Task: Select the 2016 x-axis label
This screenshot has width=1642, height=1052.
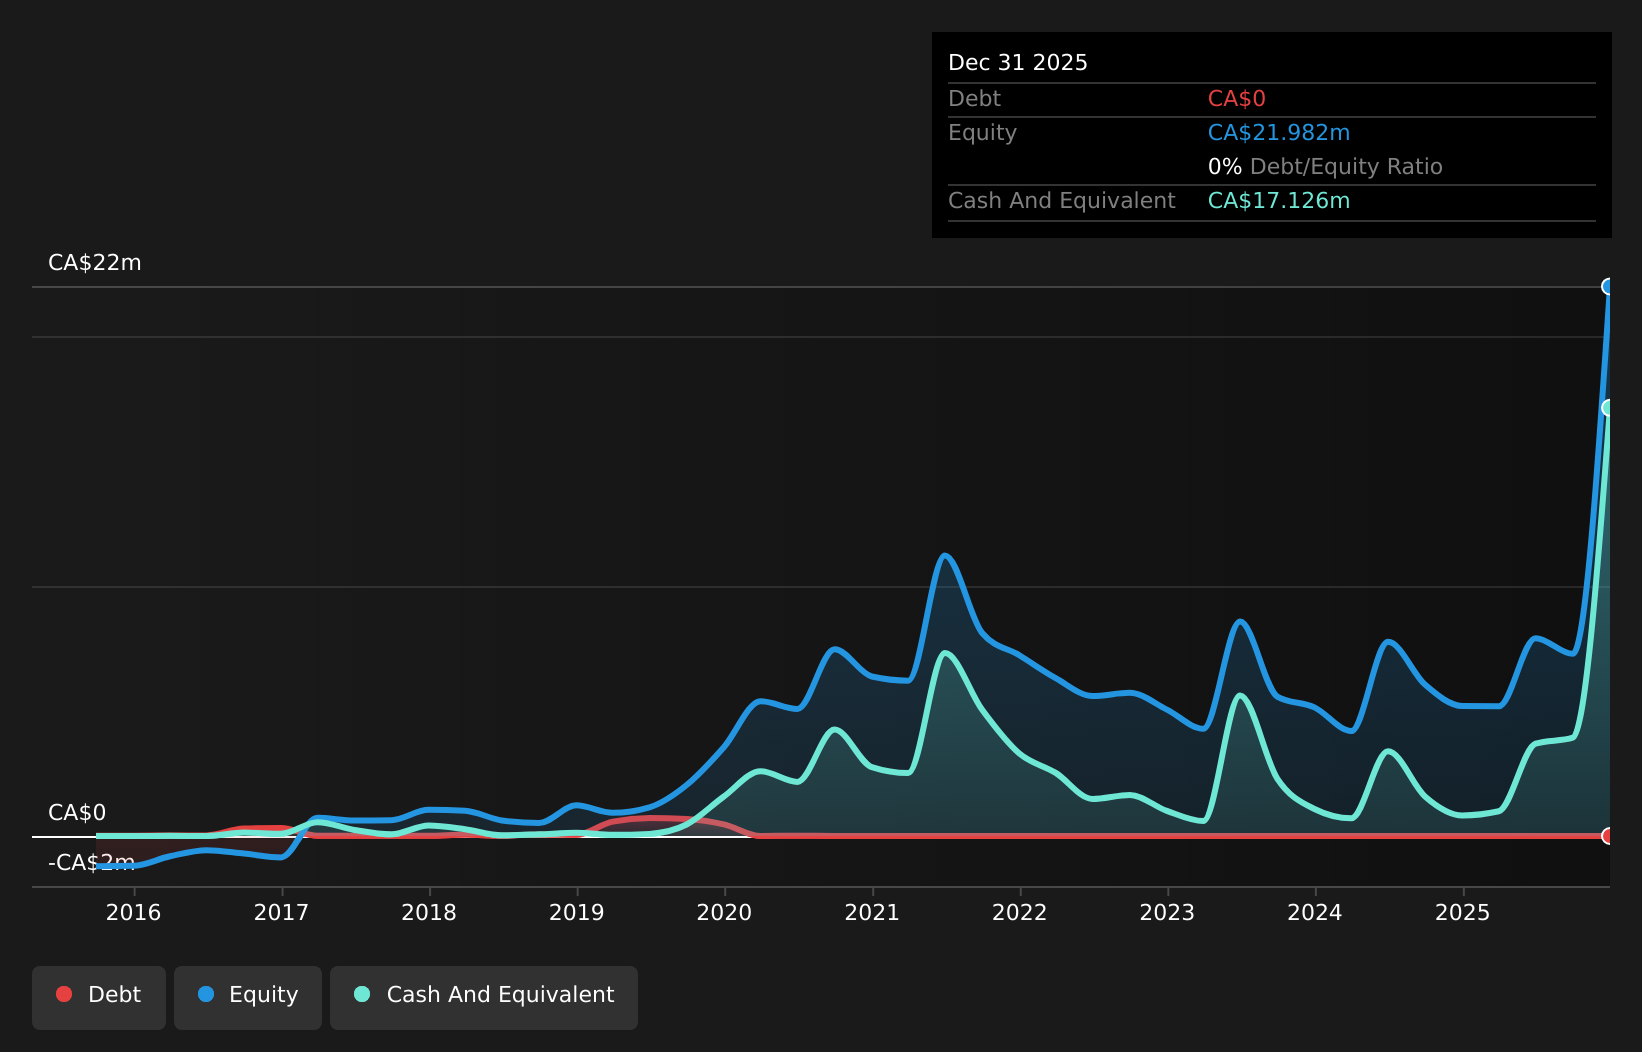Action: pyautogui.click(x=133, y=913)
